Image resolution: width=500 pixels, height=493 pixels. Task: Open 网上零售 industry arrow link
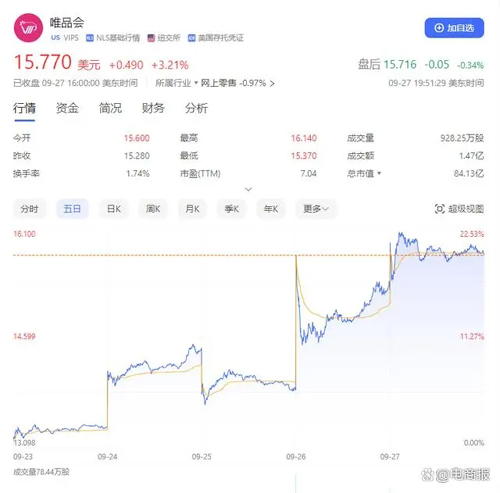click(x=272, y=83)
